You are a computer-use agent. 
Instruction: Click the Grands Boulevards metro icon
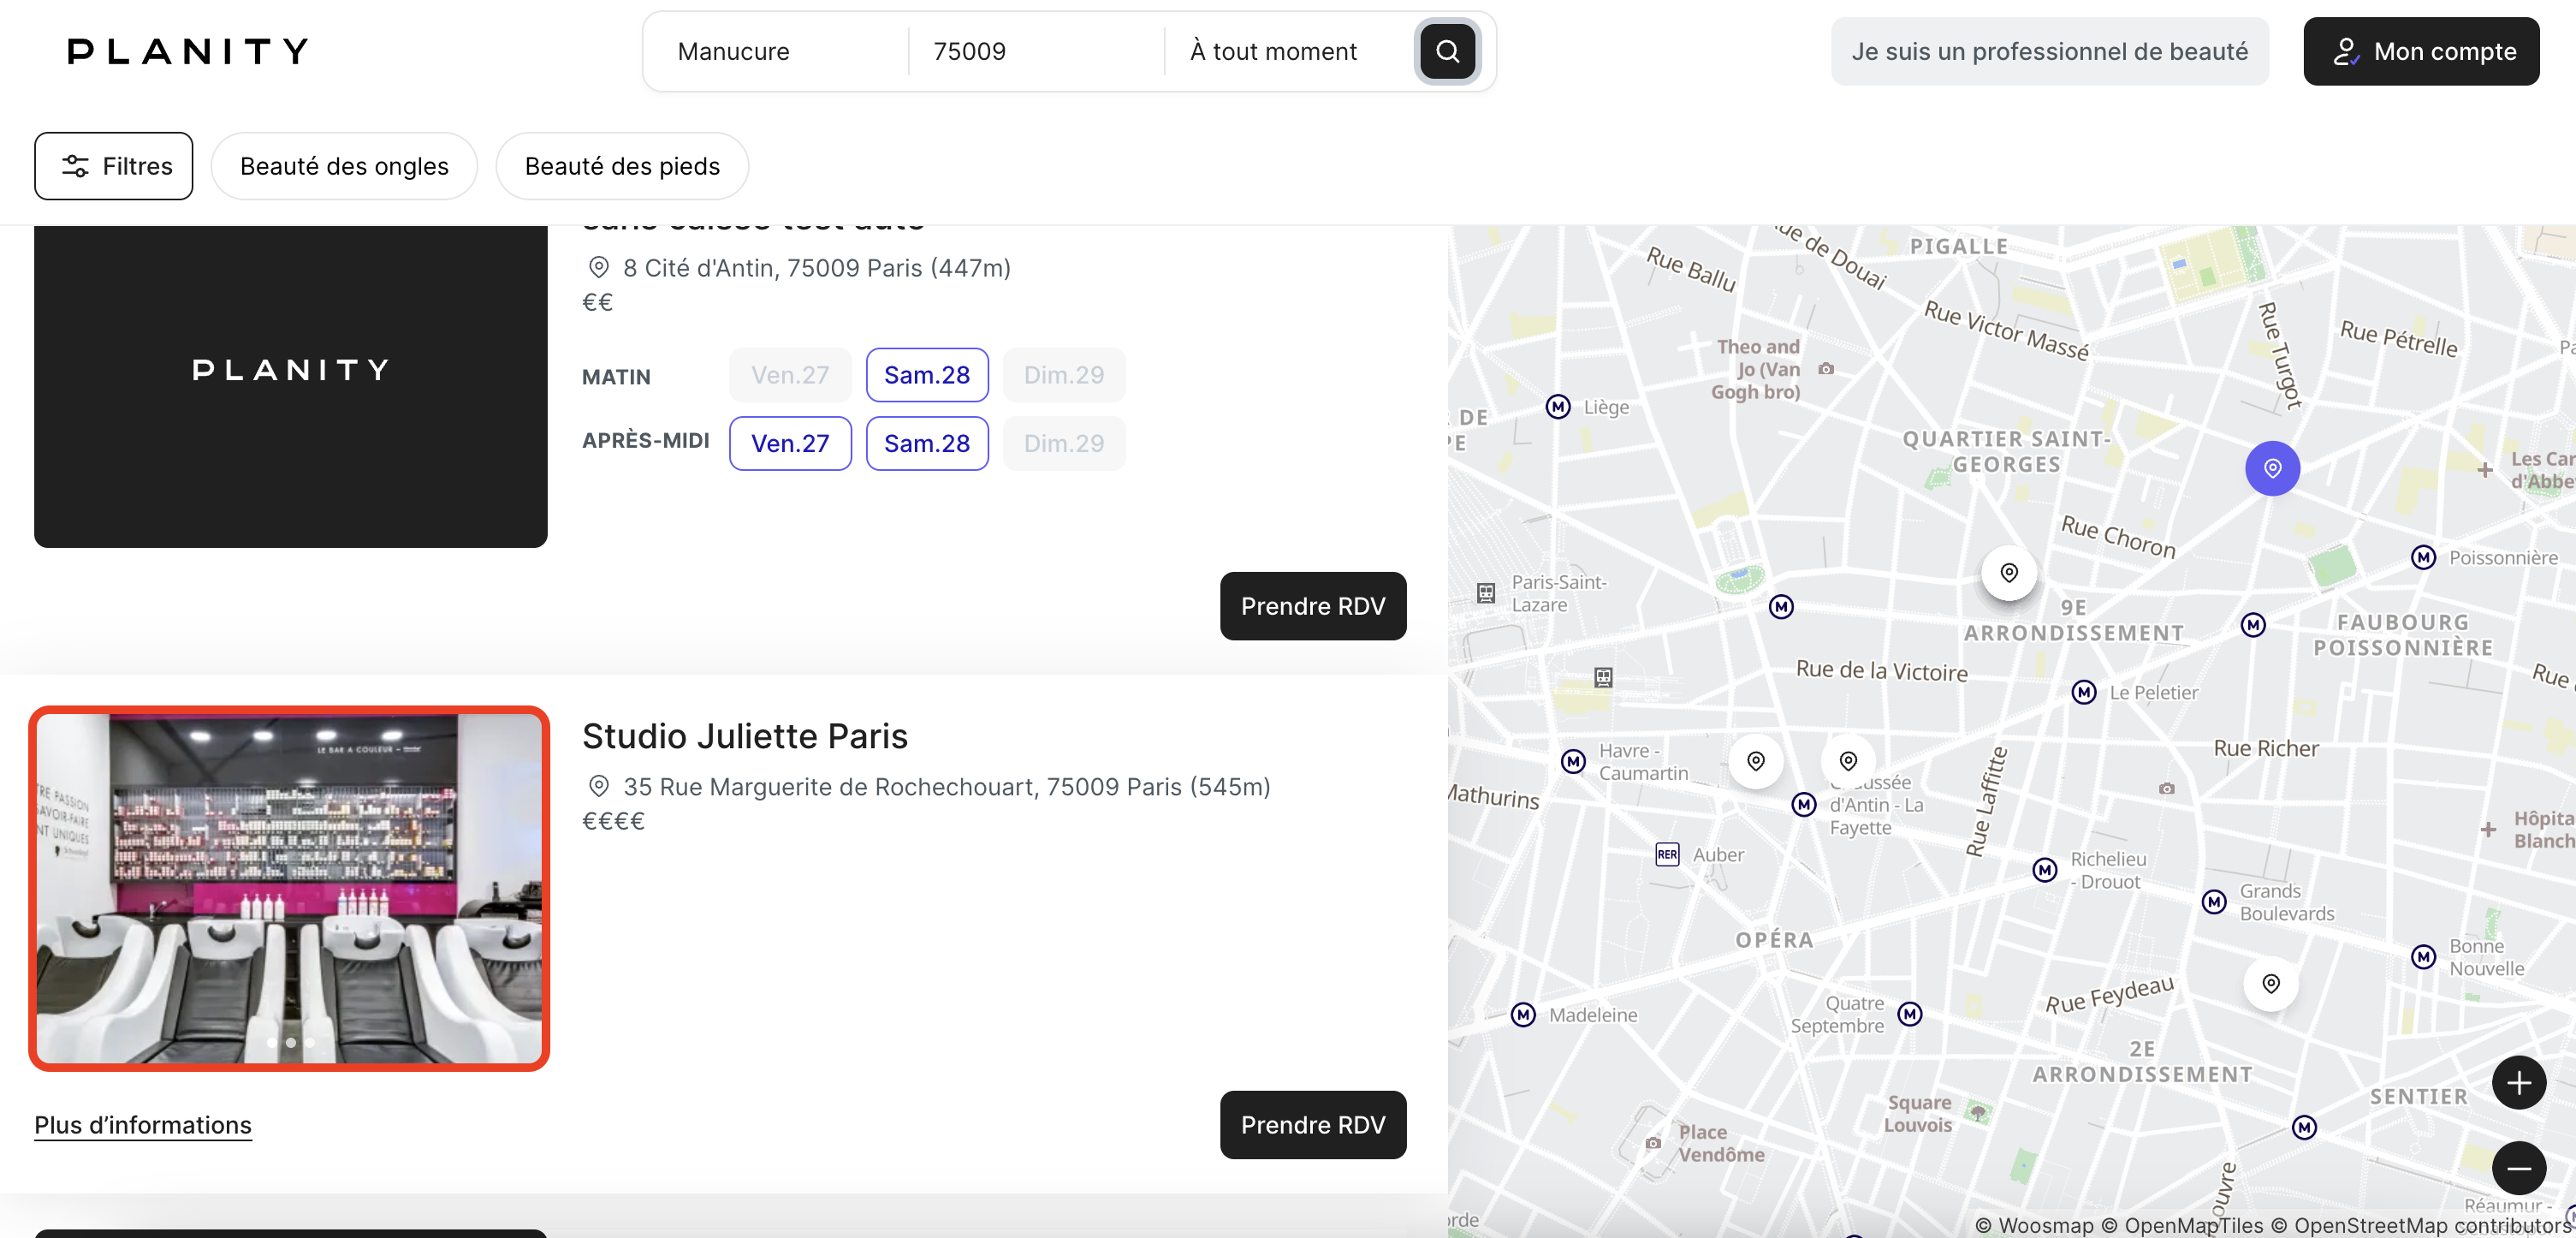tap(2214, 902)
